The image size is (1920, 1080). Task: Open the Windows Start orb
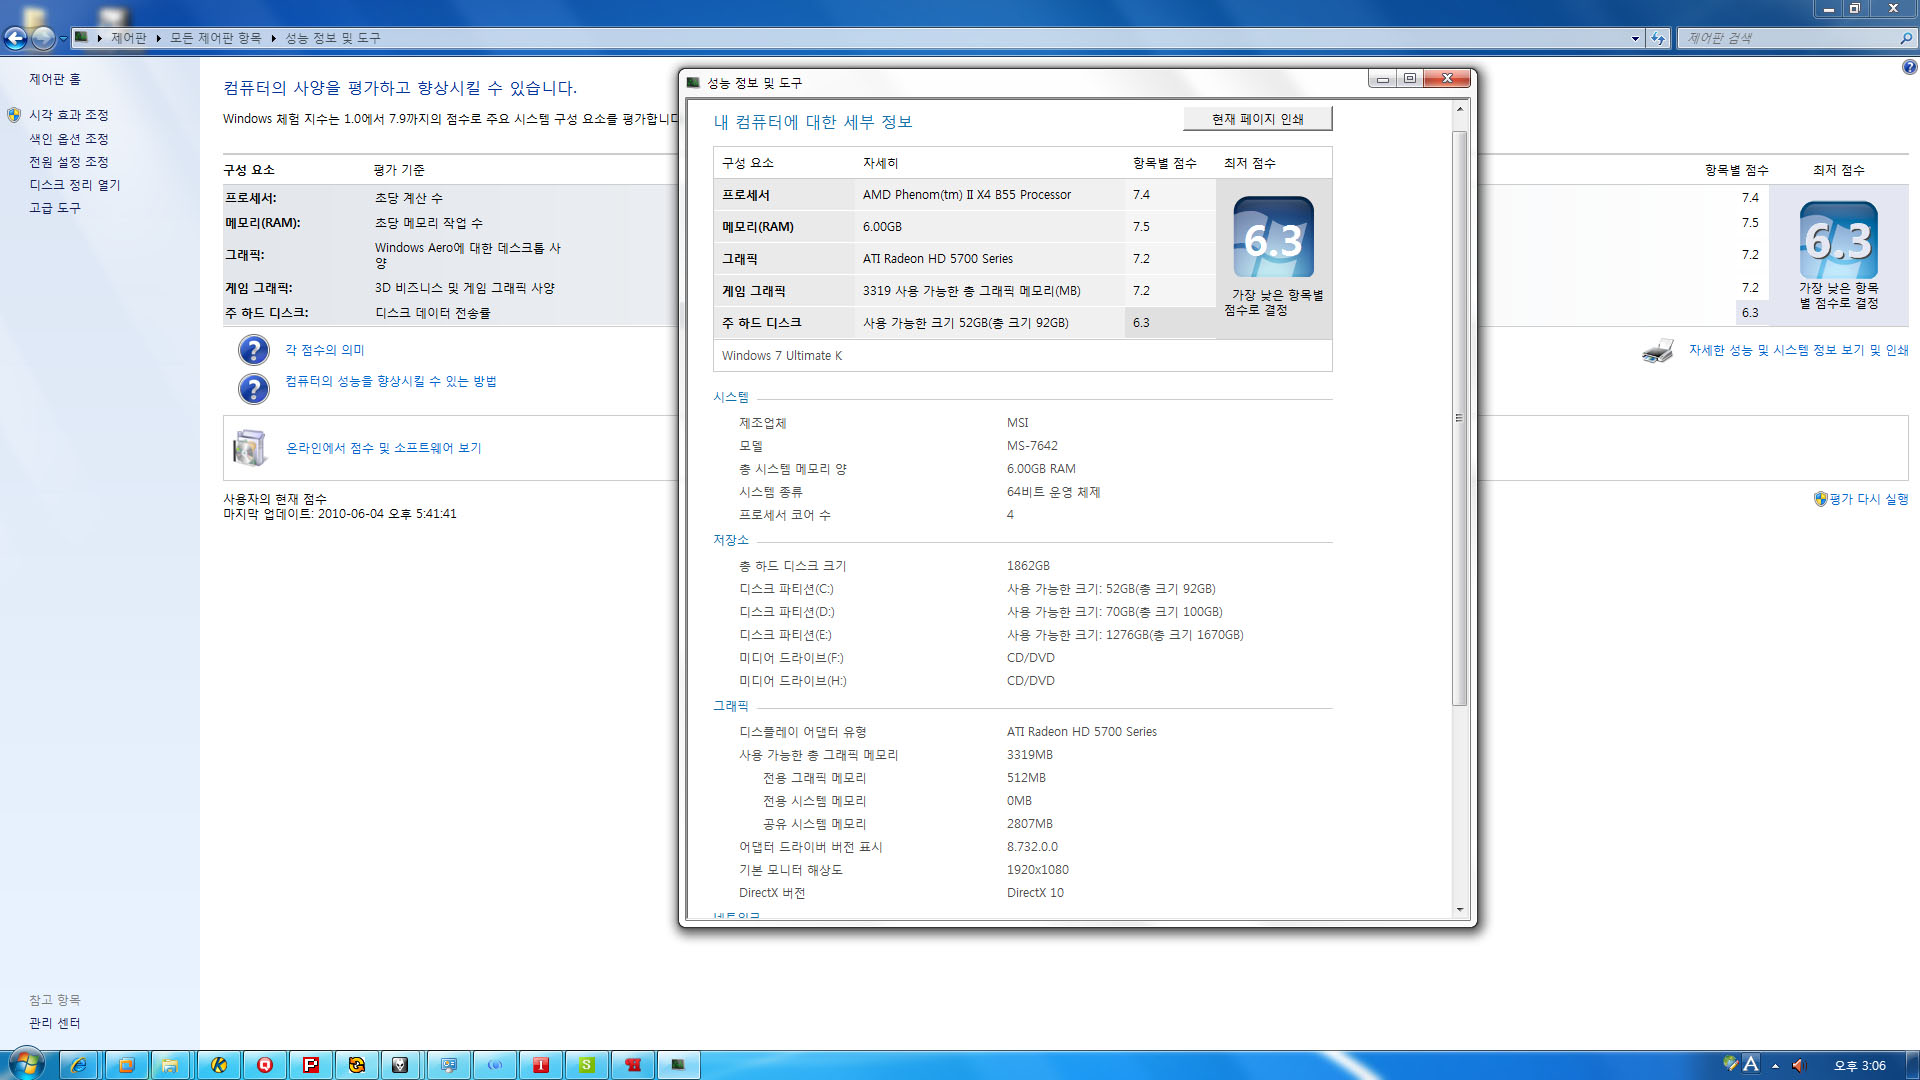point(27,1064)
